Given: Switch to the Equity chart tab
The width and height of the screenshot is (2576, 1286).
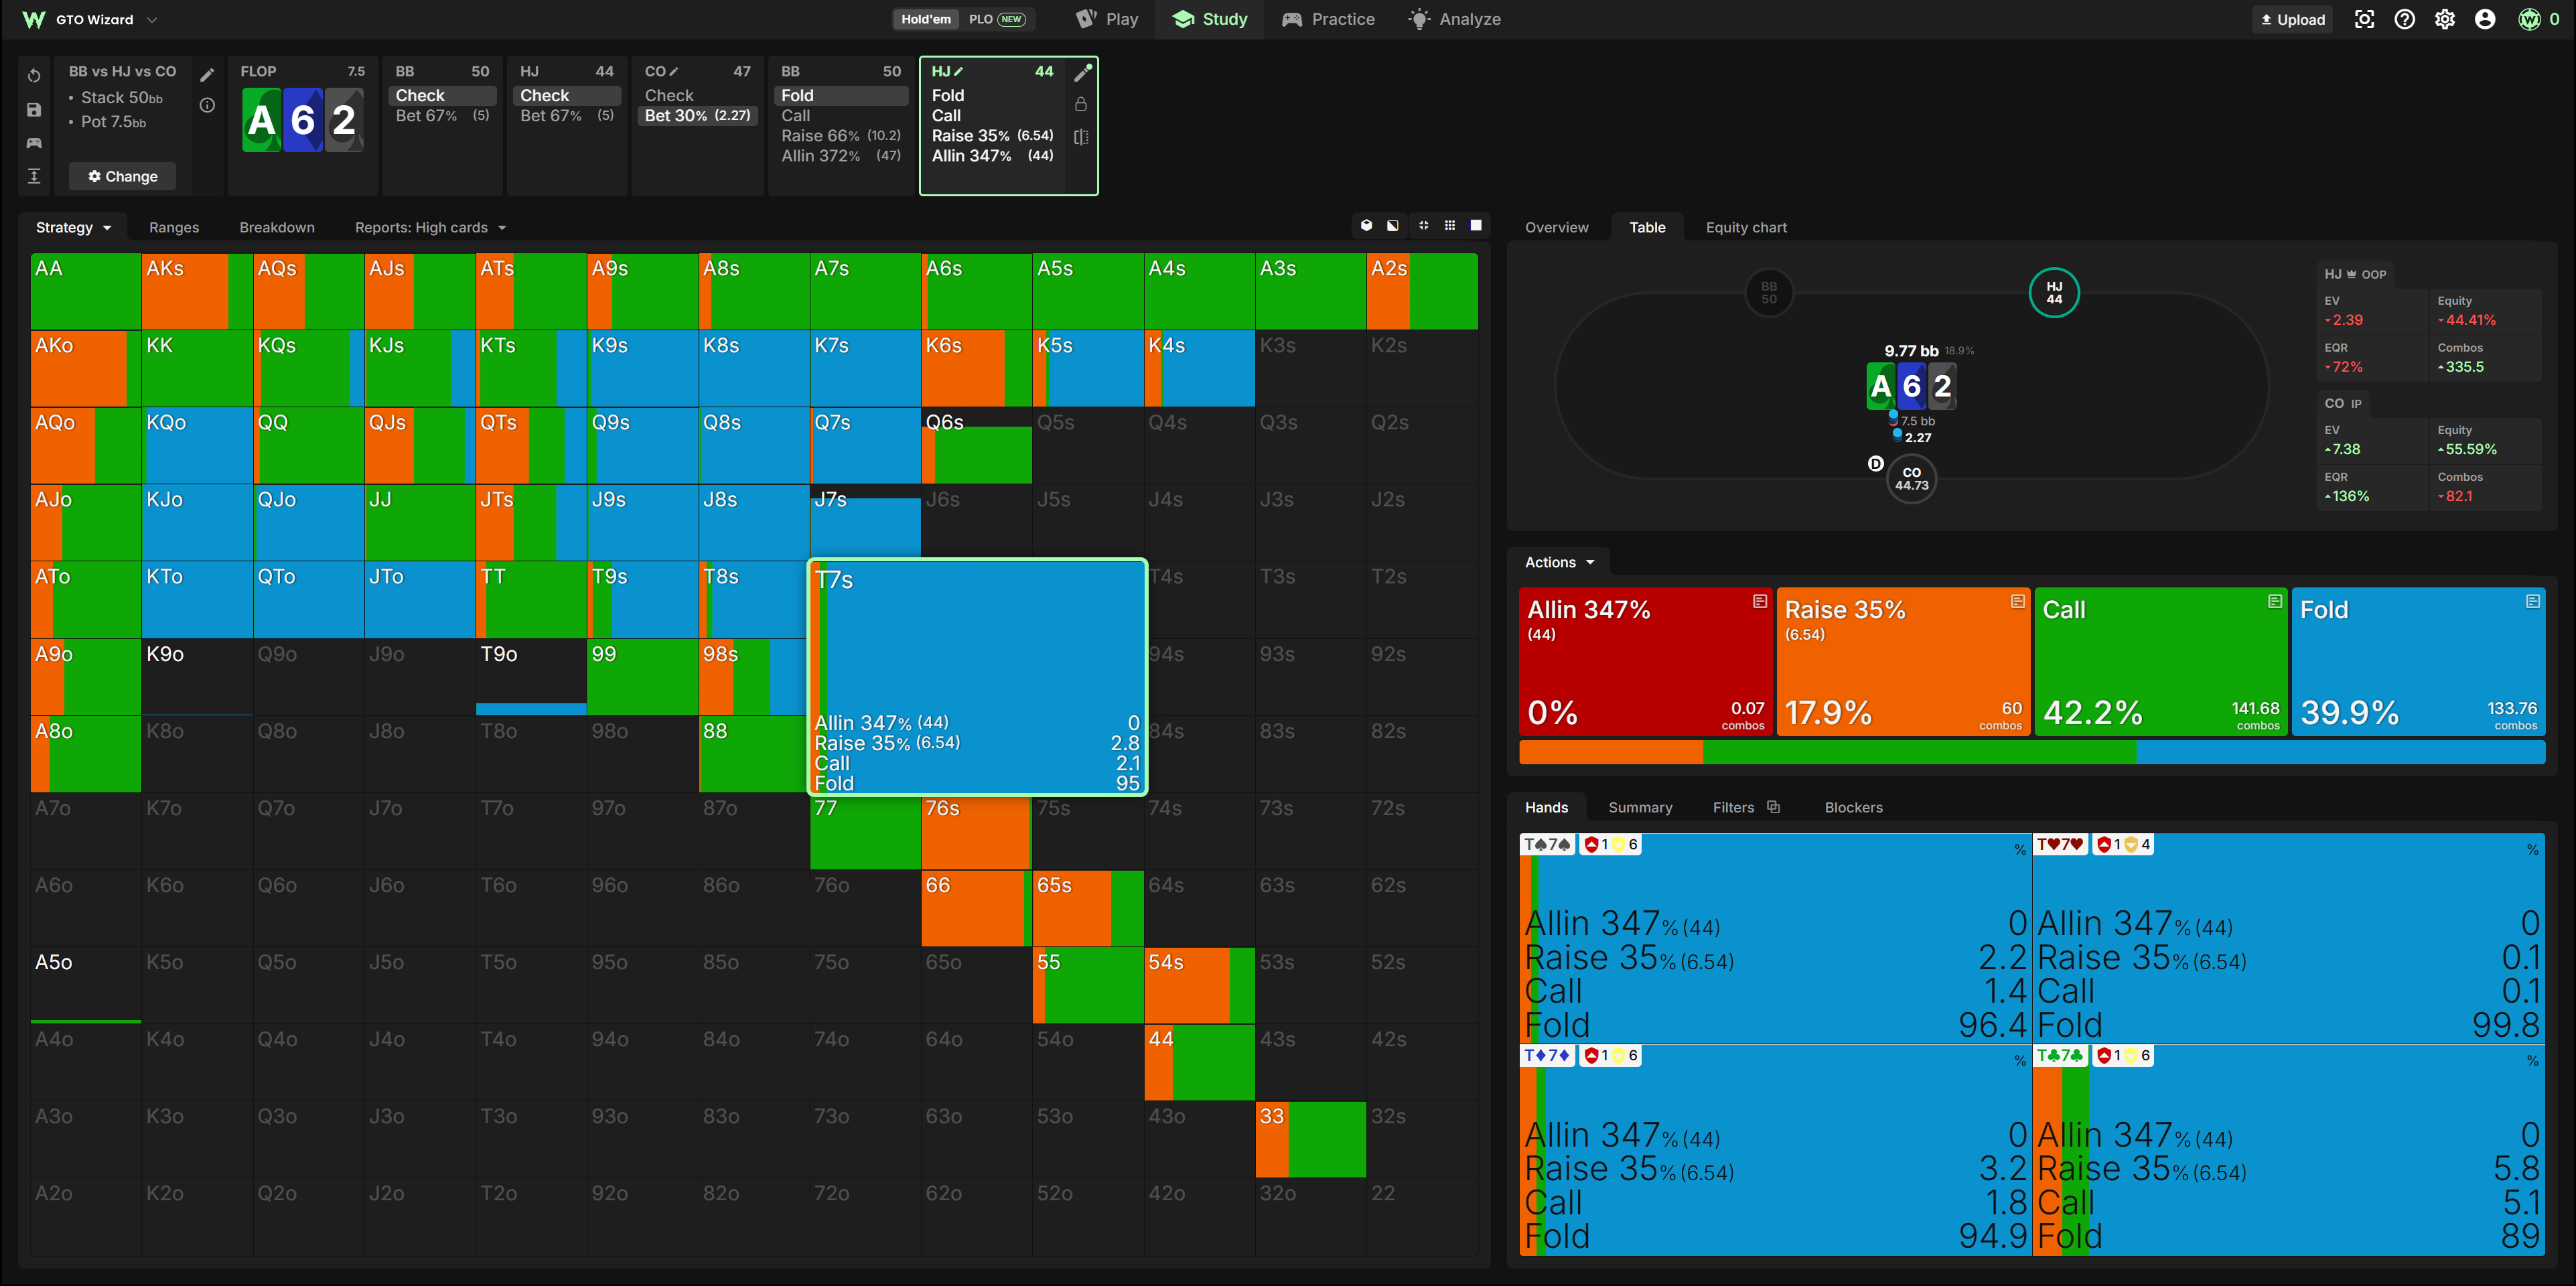Looking at the screenshot, I should click(1745, 227).
